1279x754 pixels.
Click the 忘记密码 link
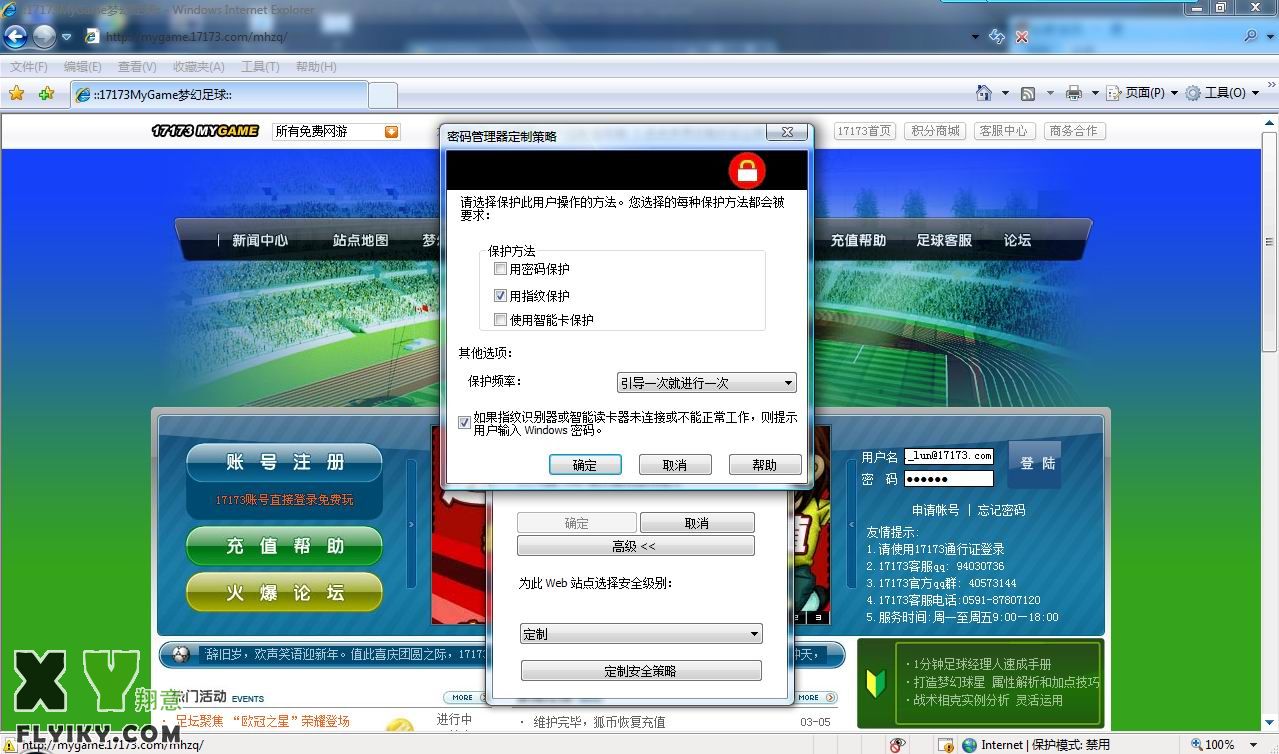coord(1001,510)
